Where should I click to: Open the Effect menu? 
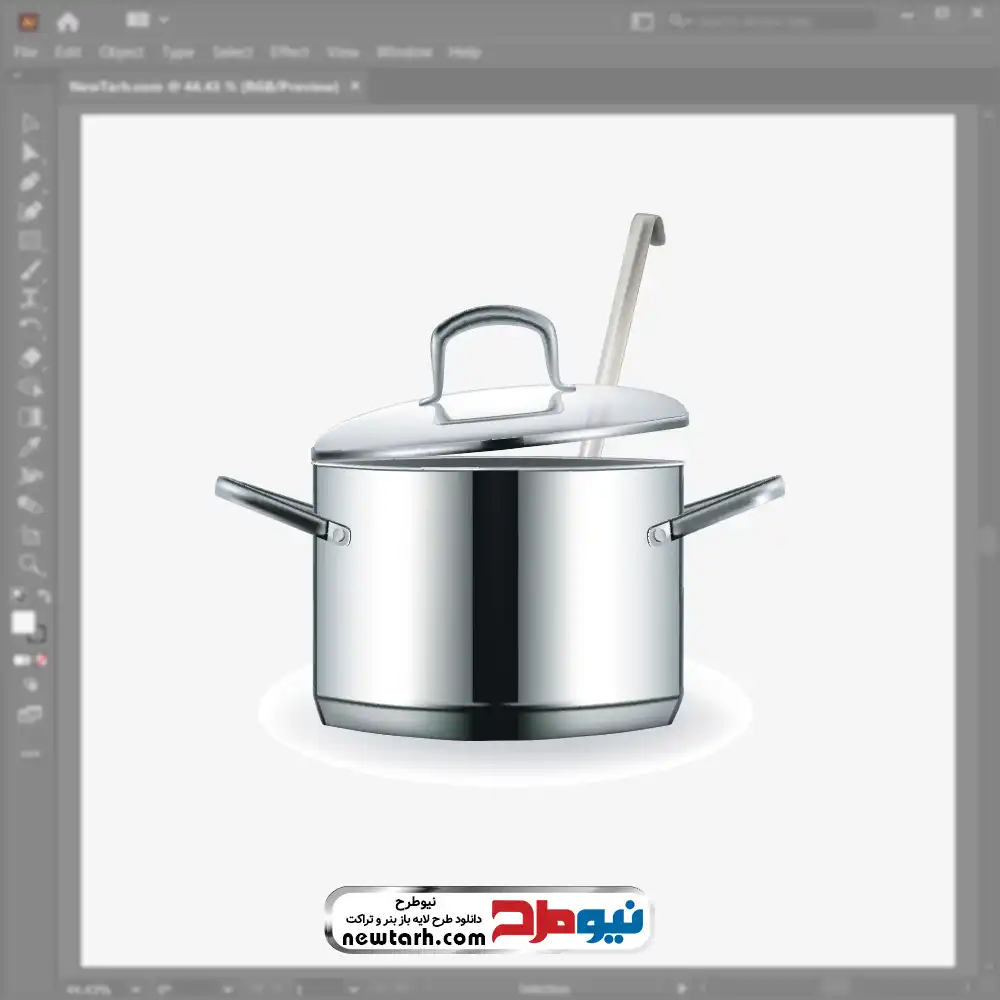tap(290, 52)
